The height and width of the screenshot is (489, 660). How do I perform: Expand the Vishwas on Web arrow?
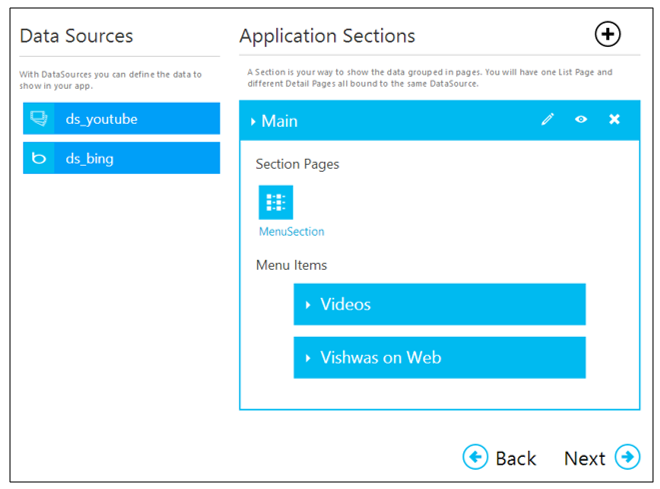point(308,358)
